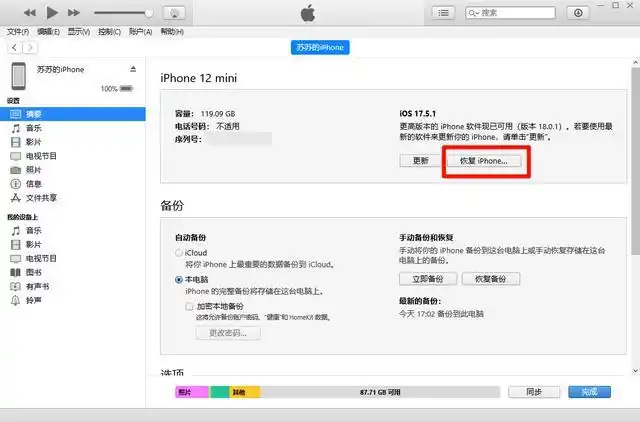Click the scroll up arrow

(636, 63)
